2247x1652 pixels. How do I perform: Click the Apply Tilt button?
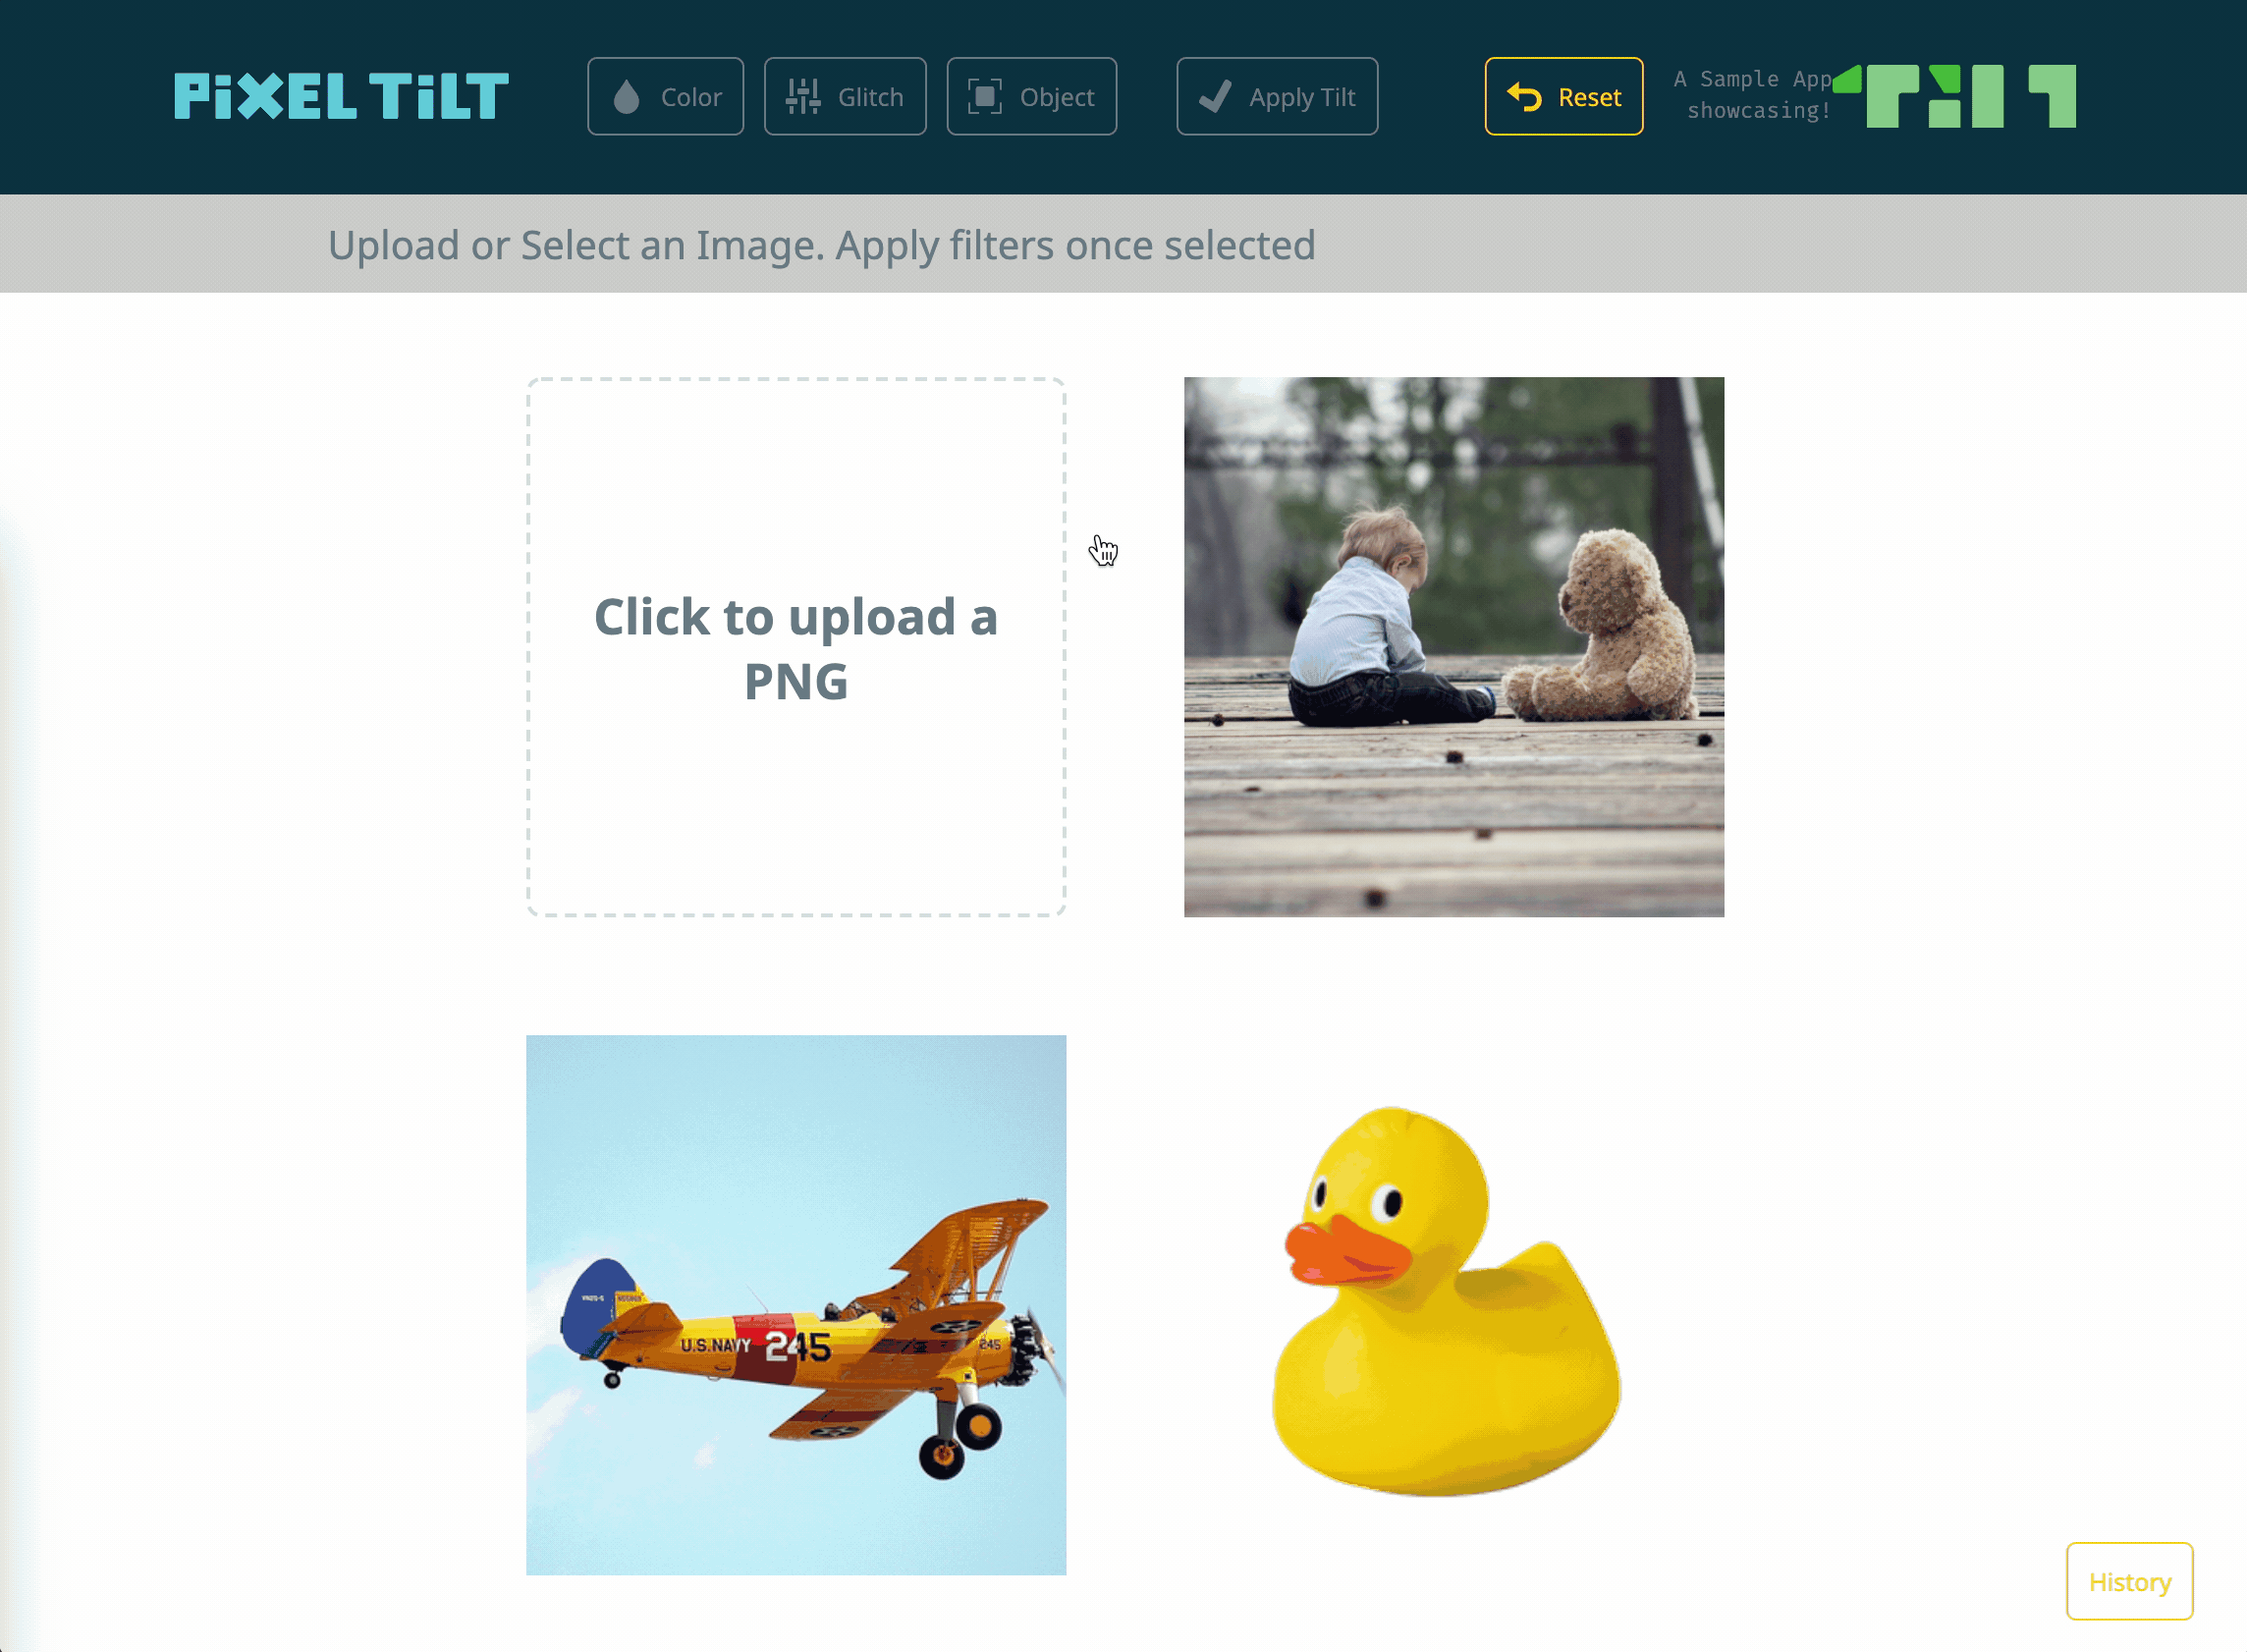[x=1279, y=96]
